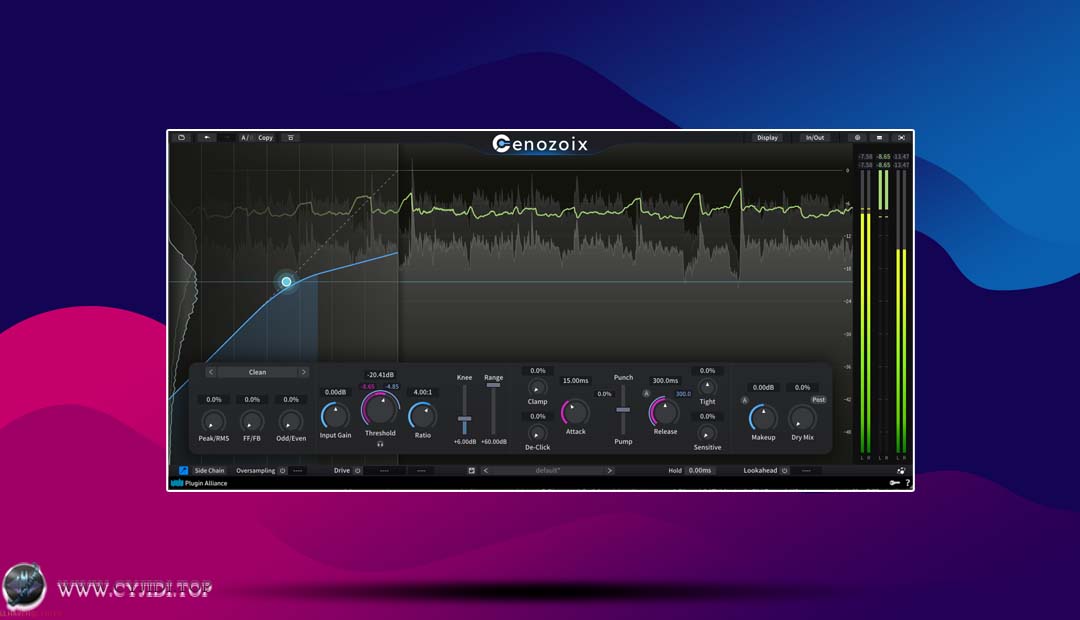Click the save preset disk icon
The image size is (1080, 620).
(x=471, y=471)
